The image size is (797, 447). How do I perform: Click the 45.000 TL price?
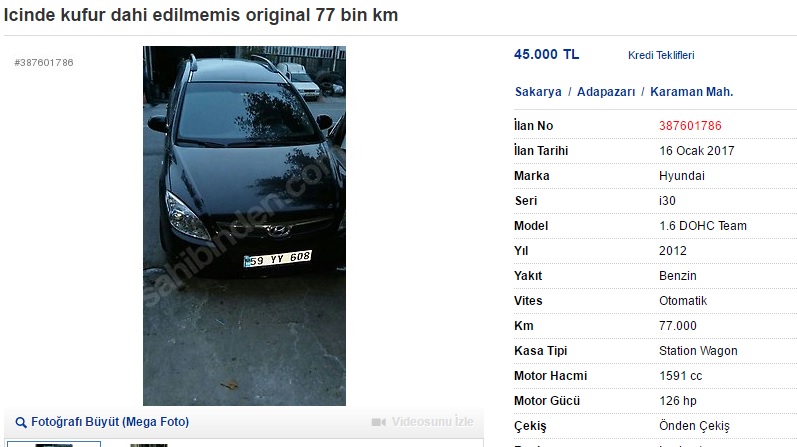[x=546, y=54]
